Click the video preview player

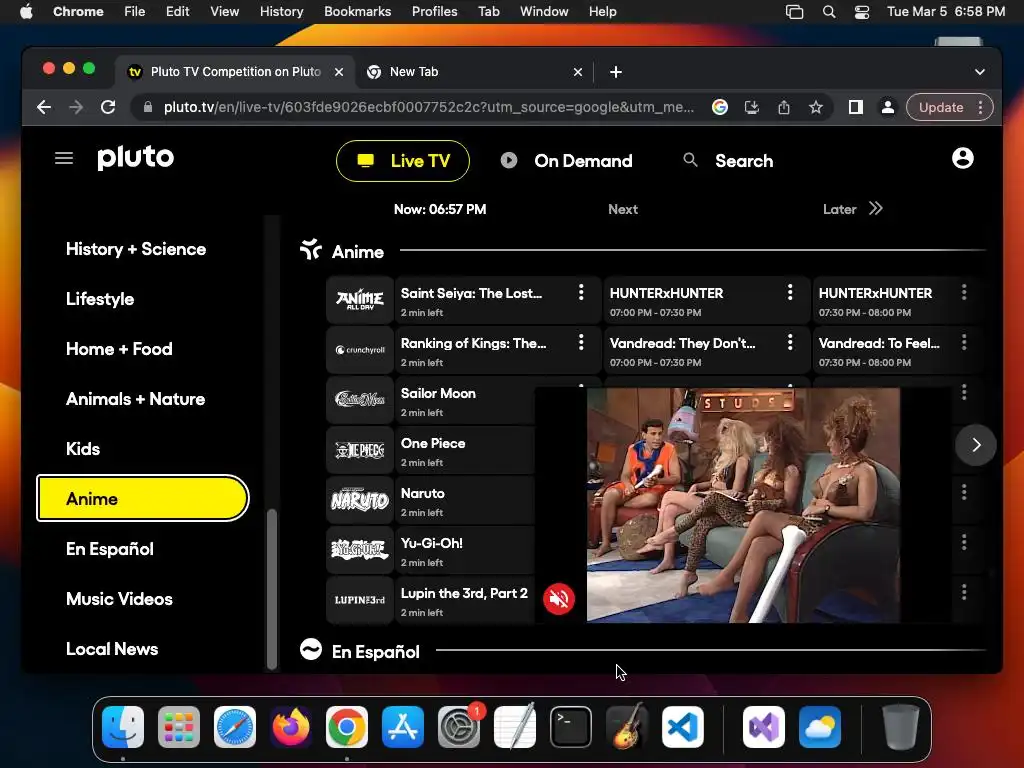coord(743,505)
